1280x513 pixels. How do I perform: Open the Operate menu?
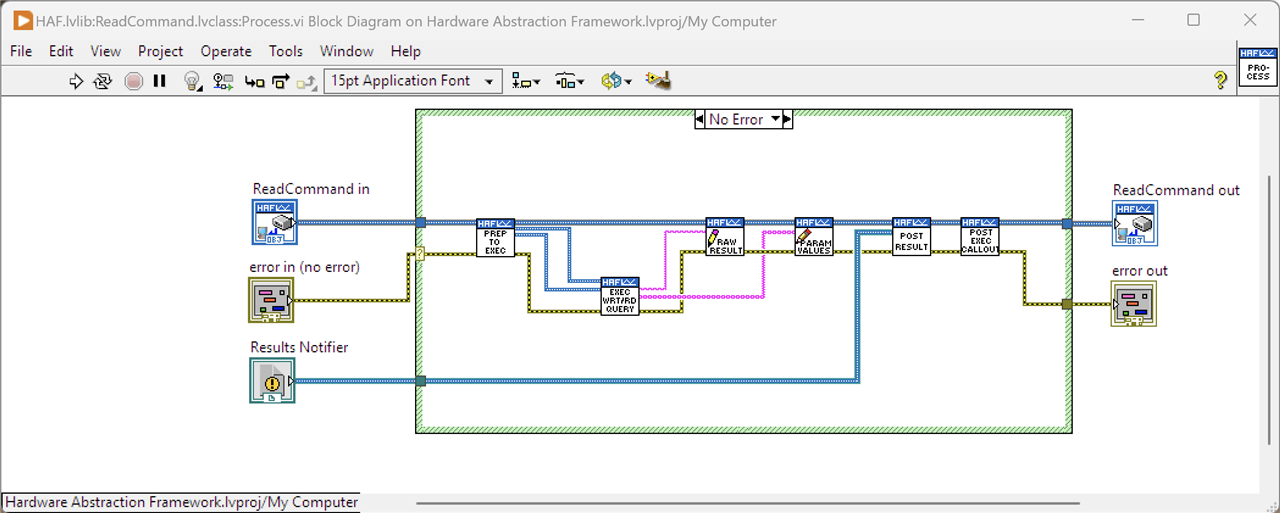click(x=226, y=51)
